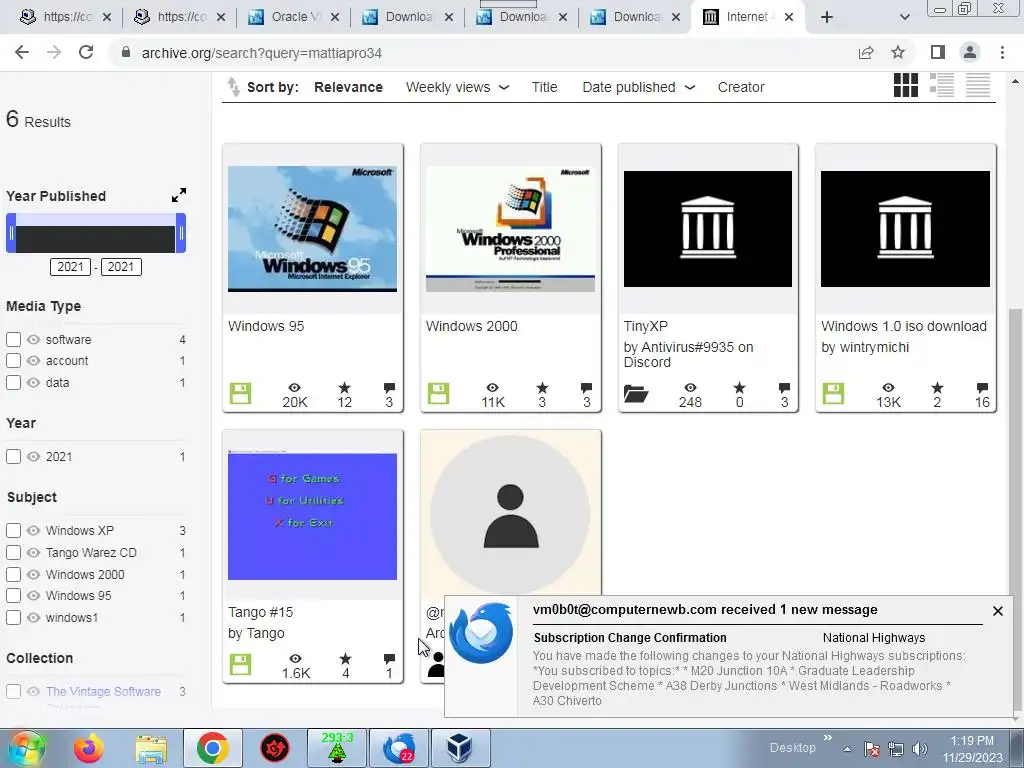Toggle the browser side panel icon
1024x768 pixels.
point(937,52)
